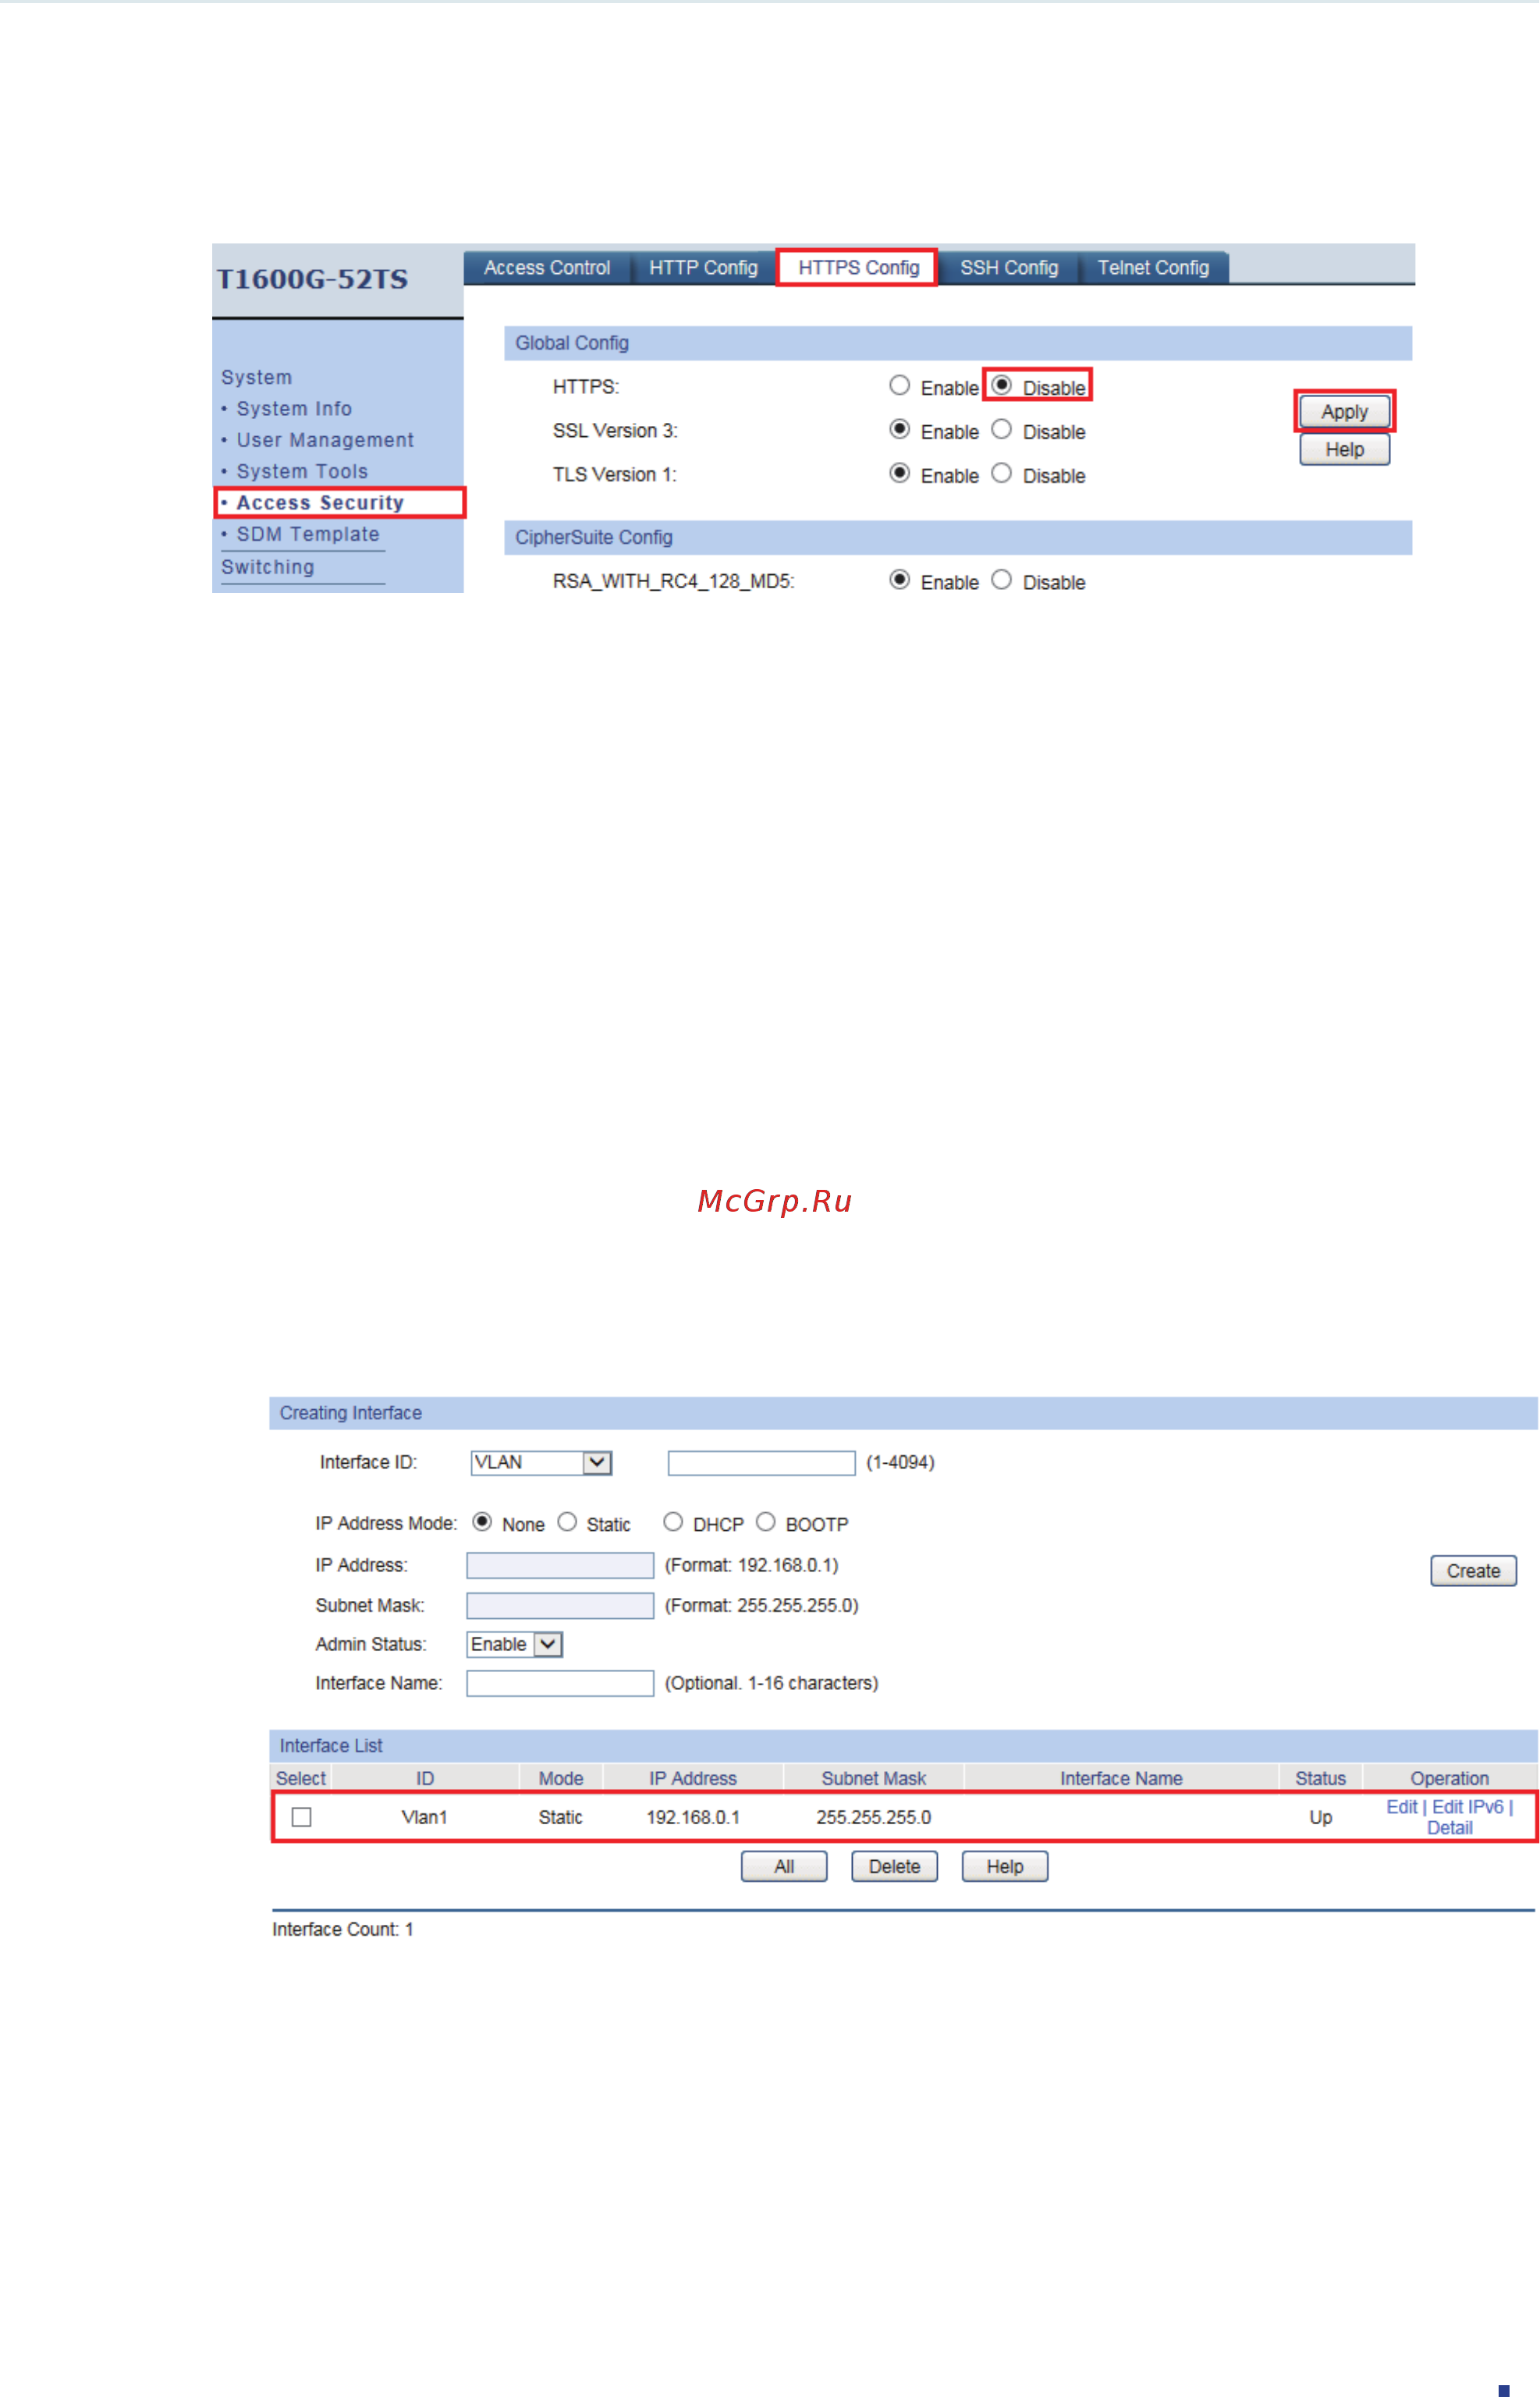
Task: Enable RSA_WITH_RC4_128_MD5 cipher suite
Action: [x=900, y=581]
